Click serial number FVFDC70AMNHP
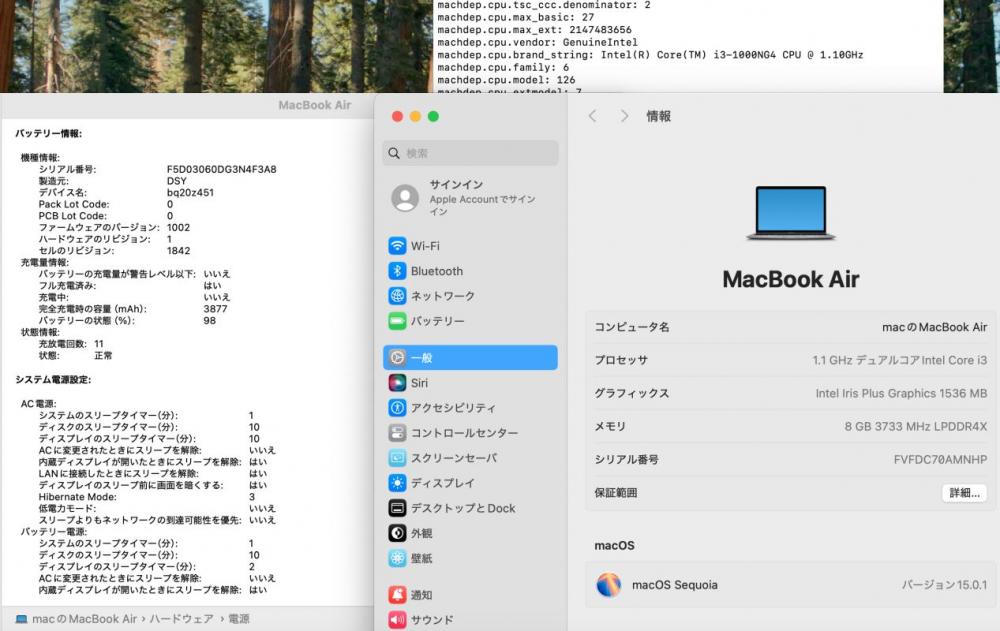The height and width of the screenshot is (631, 1000). [940, 459]
